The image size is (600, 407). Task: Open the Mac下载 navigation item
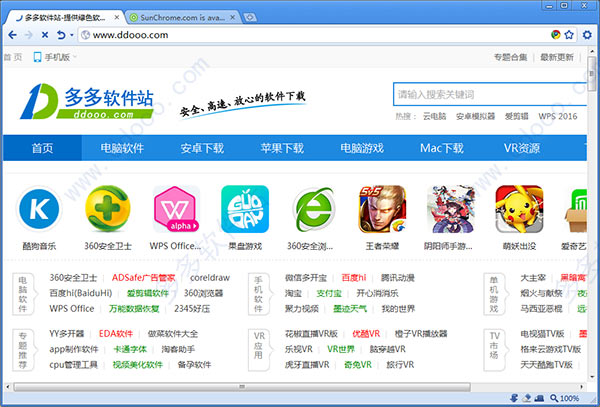pyautogui.click(x=442, y=148)
